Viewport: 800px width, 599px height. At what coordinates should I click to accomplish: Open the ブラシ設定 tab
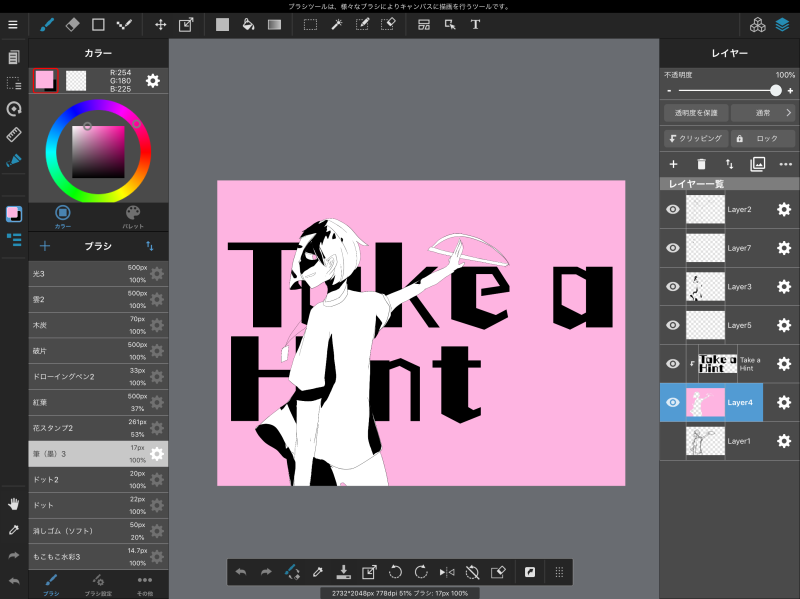97,583
